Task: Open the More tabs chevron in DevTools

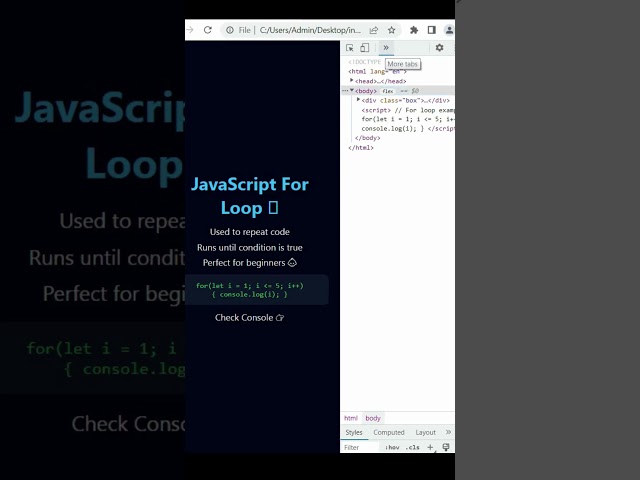Action: coord(386,47)
